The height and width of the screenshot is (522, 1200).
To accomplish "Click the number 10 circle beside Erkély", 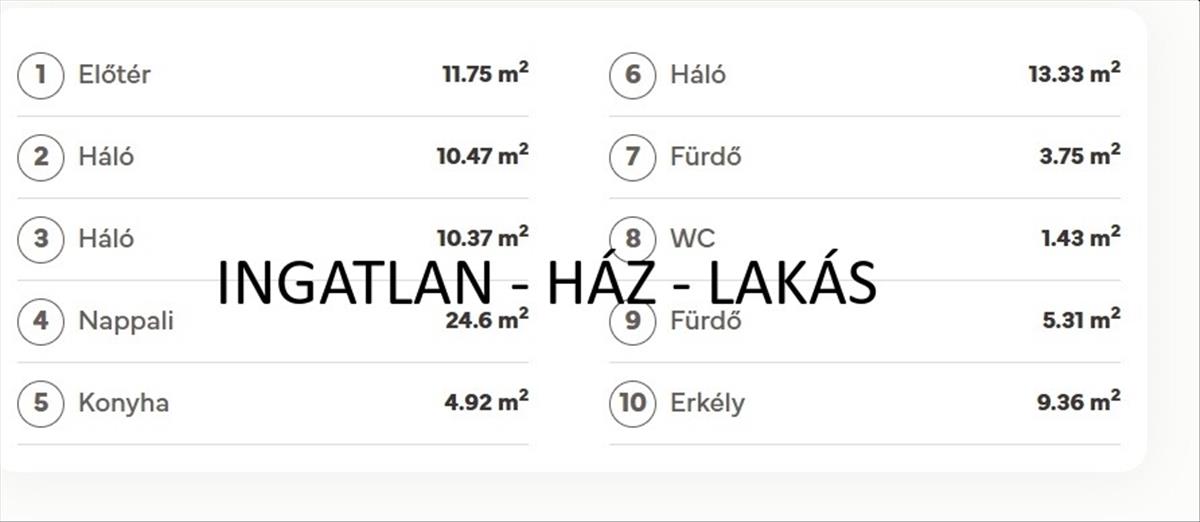I will 632,403.
